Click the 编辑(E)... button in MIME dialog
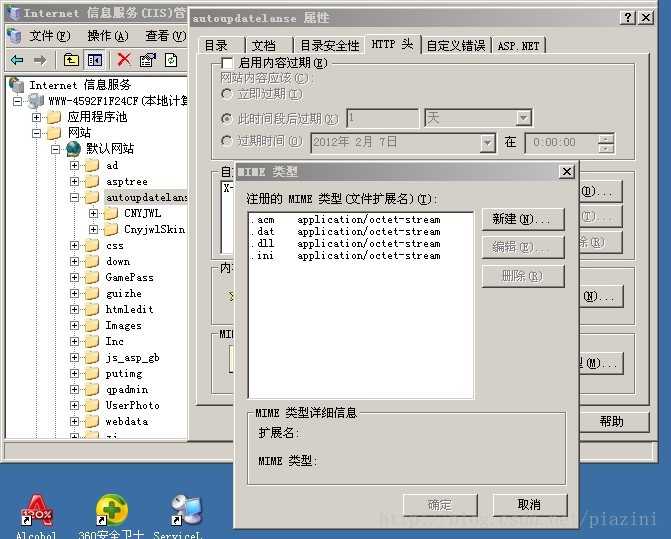The image size is (671, 539). point(523,247)
